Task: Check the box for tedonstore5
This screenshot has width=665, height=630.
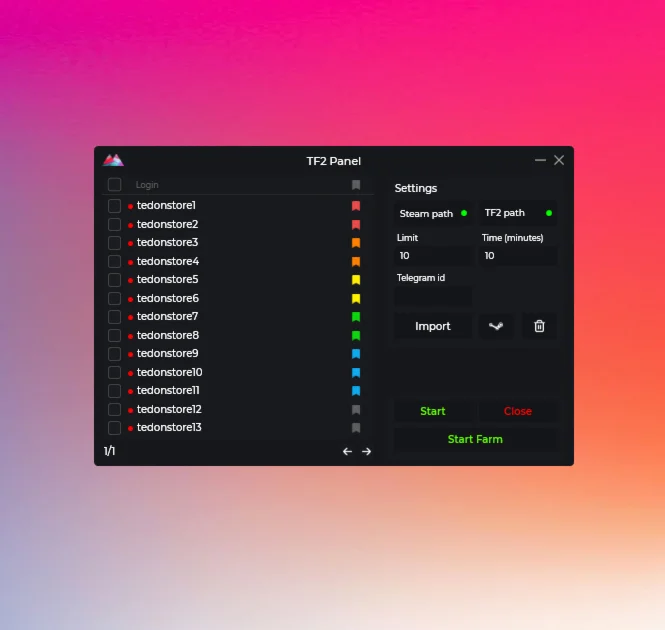Action: 115,280
